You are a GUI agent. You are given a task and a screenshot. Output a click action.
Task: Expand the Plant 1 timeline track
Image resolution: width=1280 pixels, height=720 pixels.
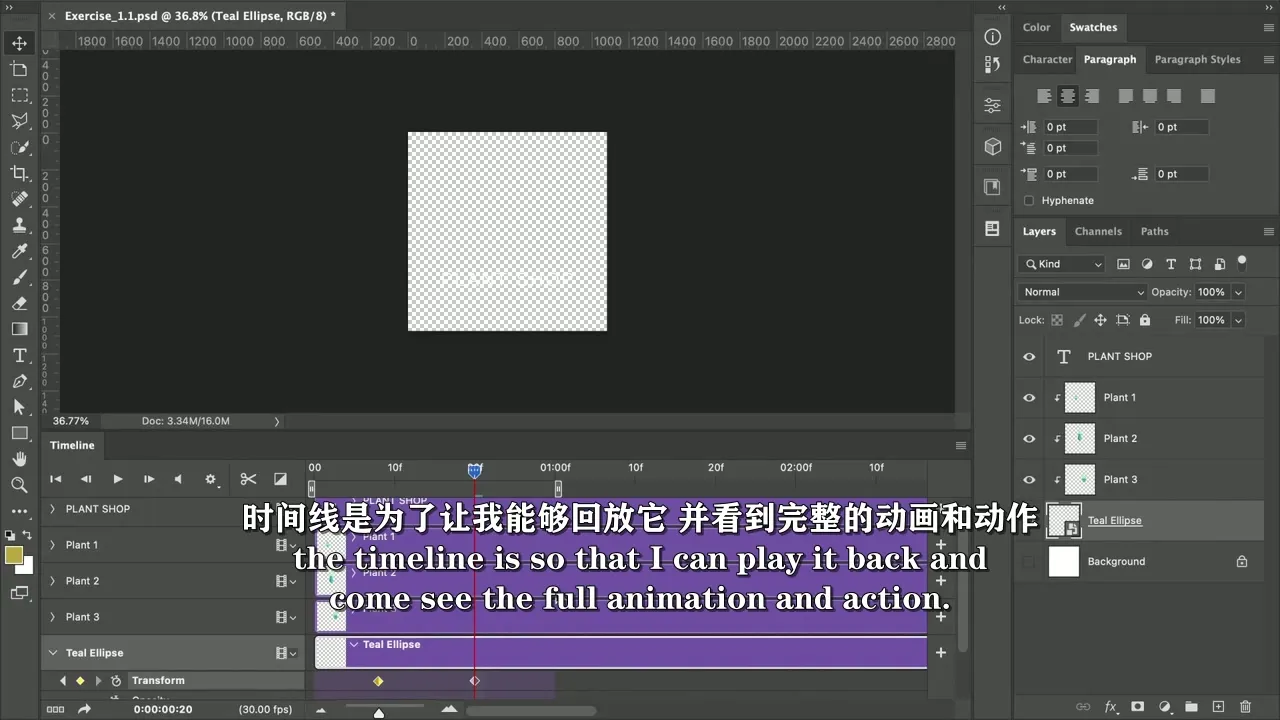(x=53, y=545)
